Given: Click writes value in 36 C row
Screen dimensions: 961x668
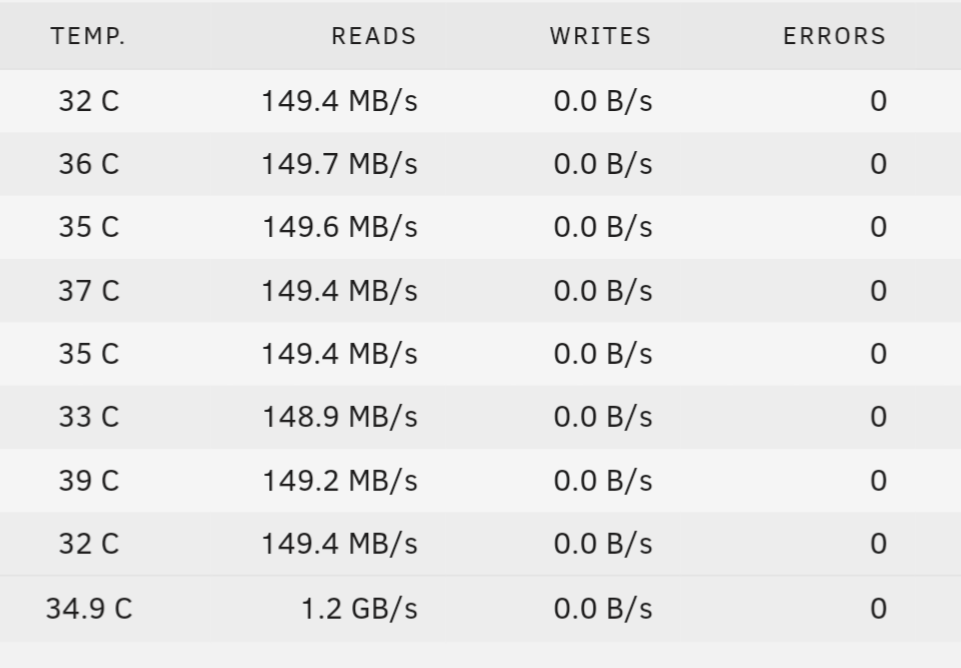Looking at the screenshot, I should click(x=603, y=164).
